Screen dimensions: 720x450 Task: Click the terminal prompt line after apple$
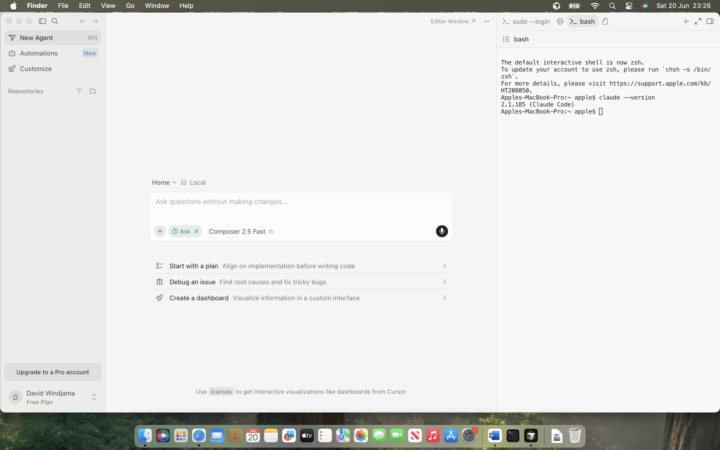point(601,112)
